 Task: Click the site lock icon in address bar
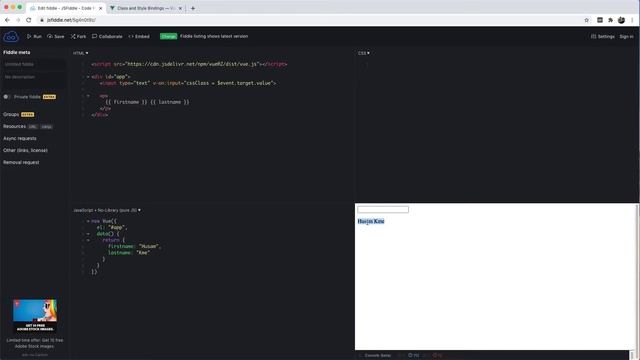tap(42, 20)
